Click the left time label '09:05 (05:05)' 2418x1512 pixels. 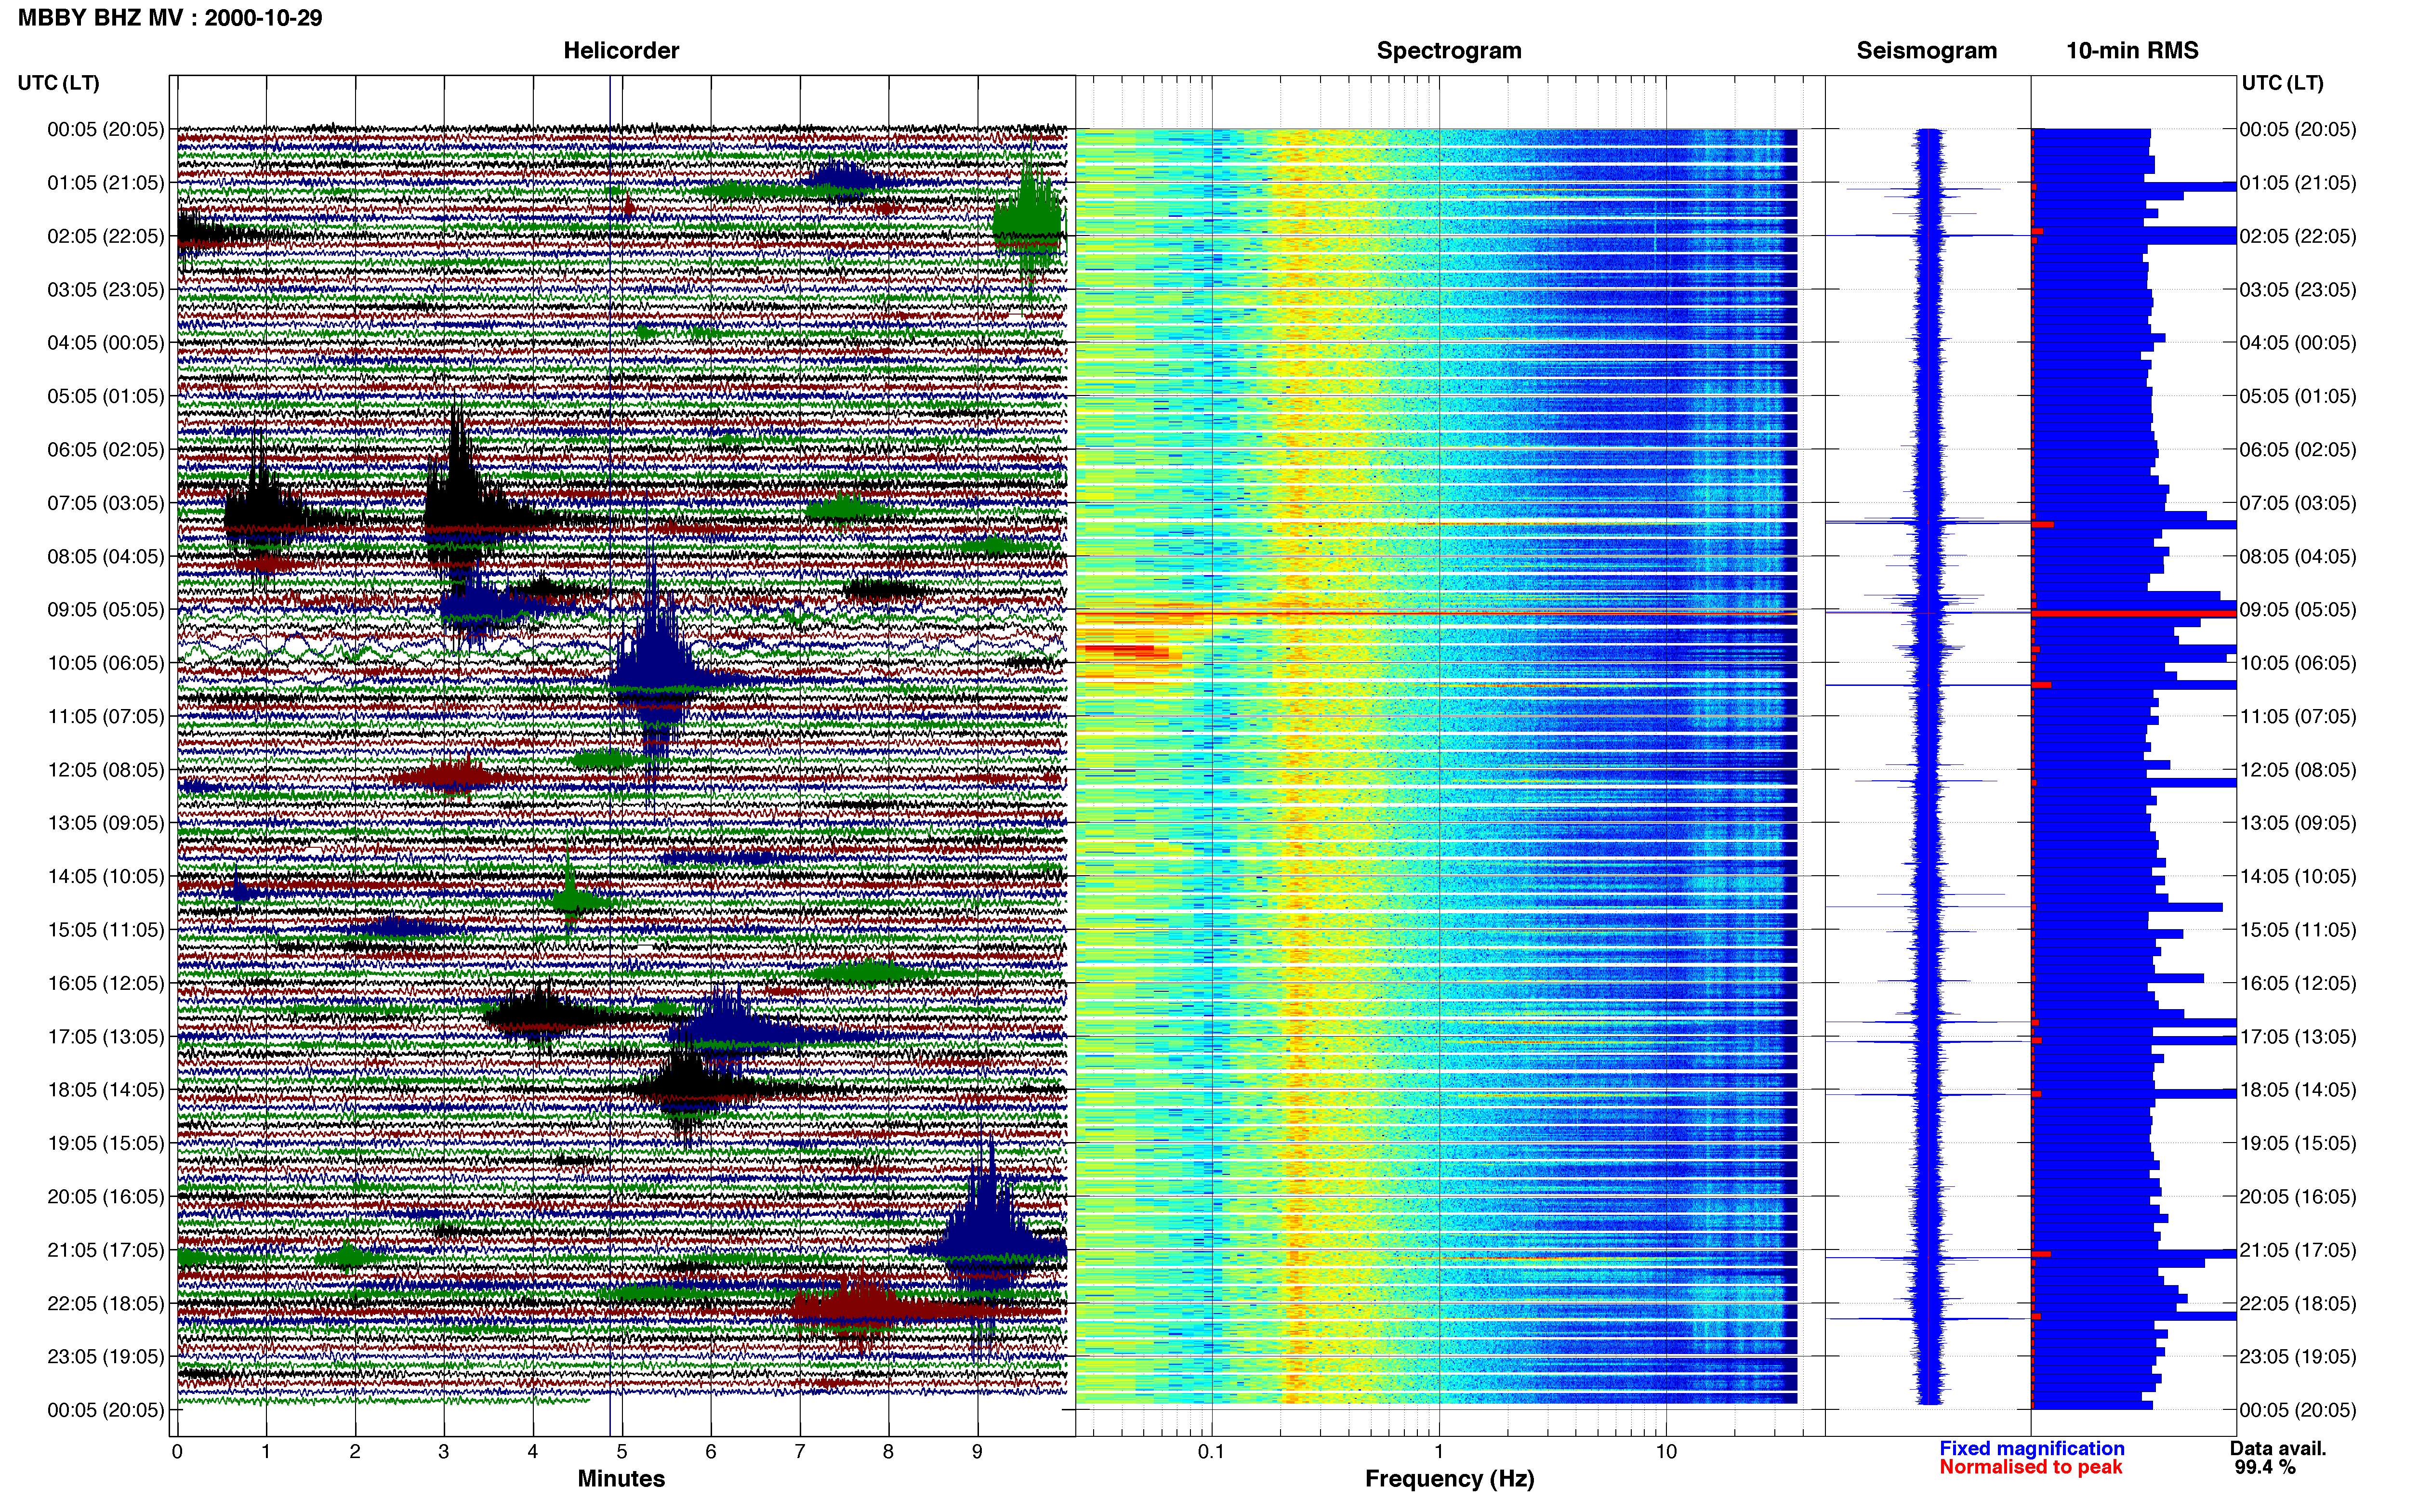click(105, 610)
